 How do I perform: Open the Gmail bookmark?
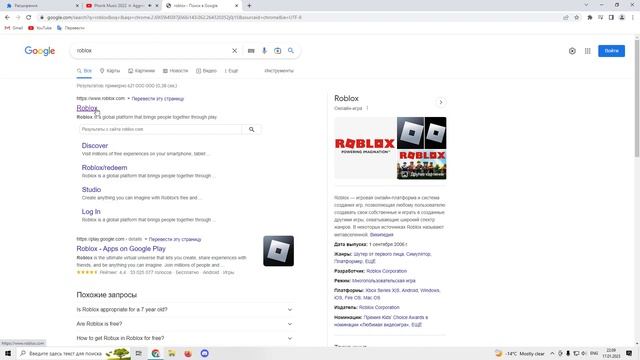[14, 28]
